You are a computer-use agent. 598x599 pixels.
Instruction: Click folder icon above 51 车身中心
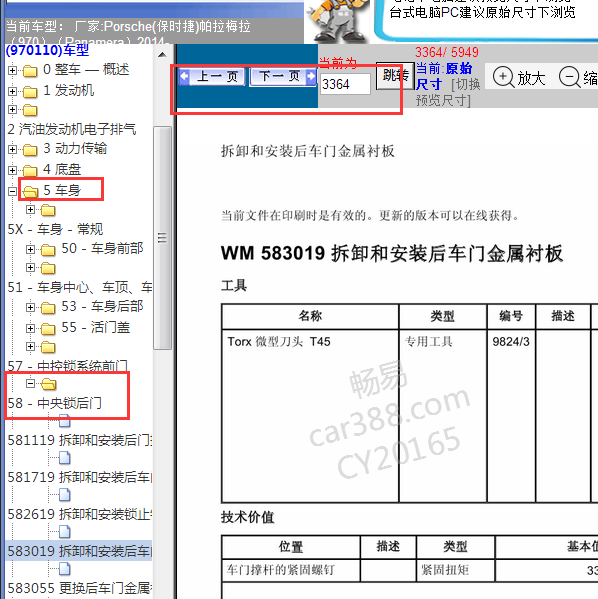click(48, 268)
